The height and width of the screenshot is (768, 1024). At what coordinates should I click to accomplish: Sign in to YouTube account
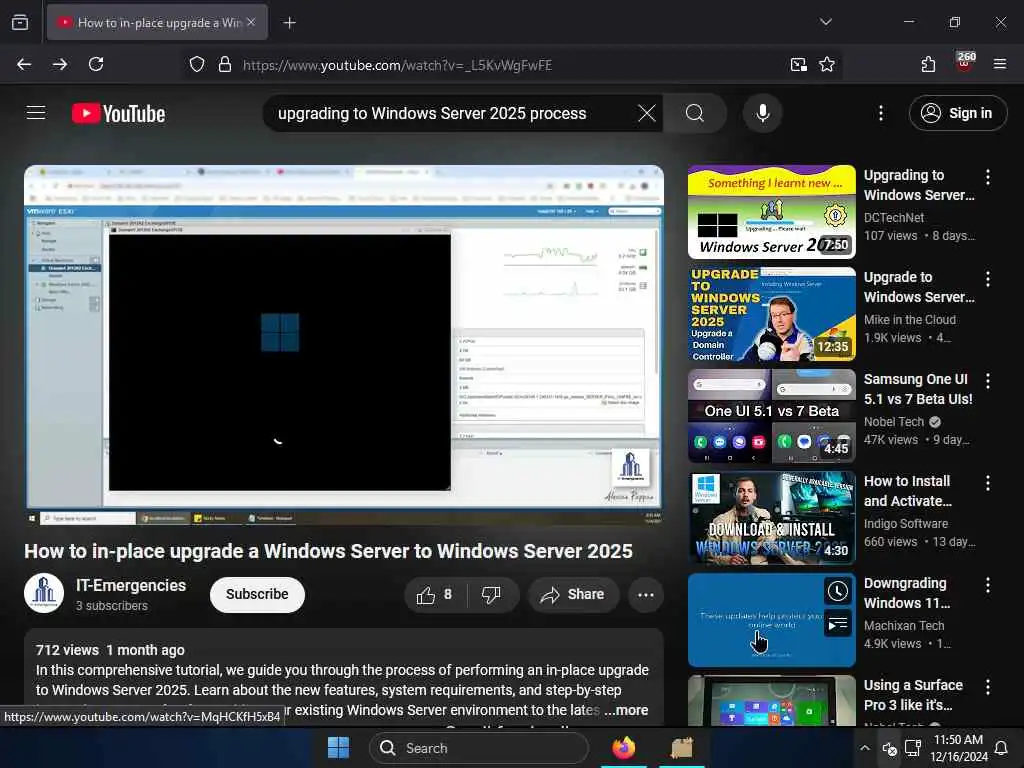pyautogui.click(x=957, y=113)
